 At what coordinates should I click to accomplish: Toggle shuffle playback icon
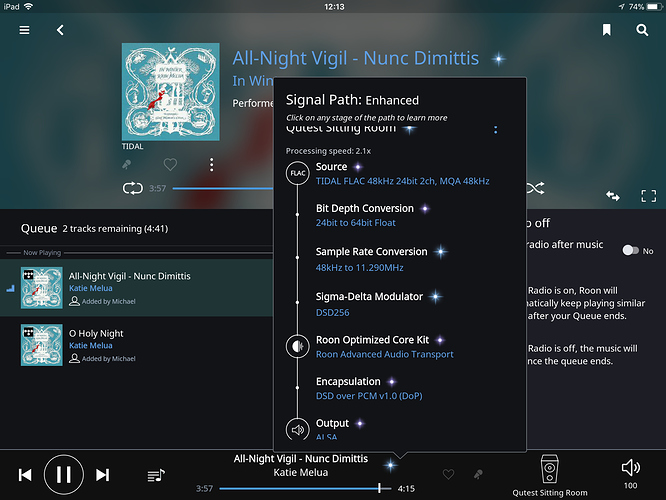pos(535,188)
